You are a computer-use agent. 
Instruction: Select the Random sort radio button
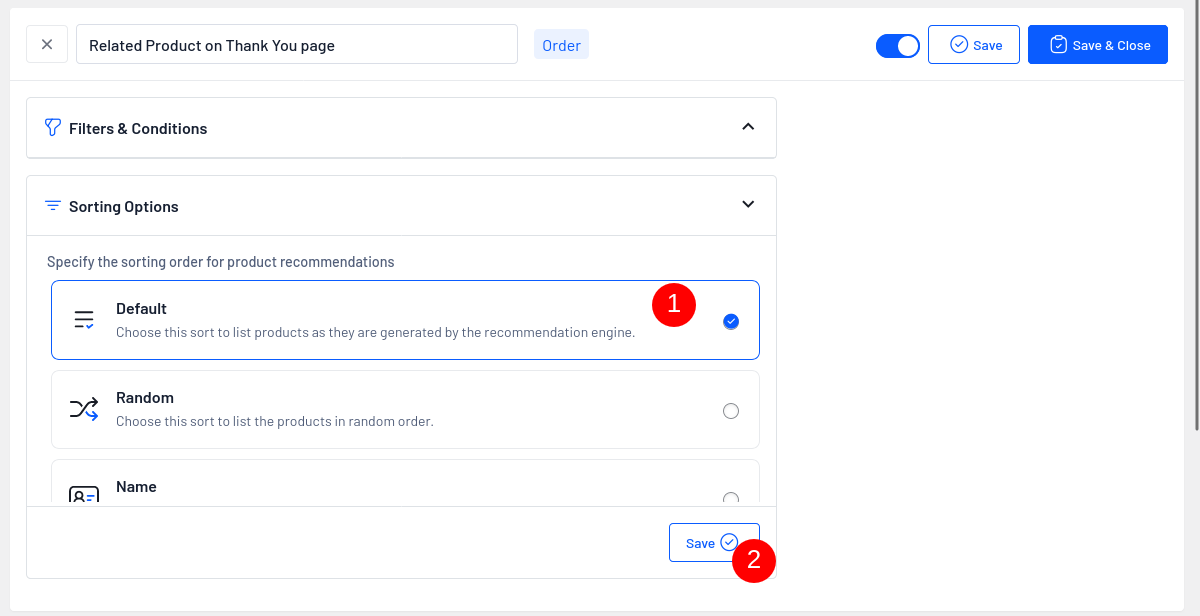pyautogui.click(x=731, y=411)
